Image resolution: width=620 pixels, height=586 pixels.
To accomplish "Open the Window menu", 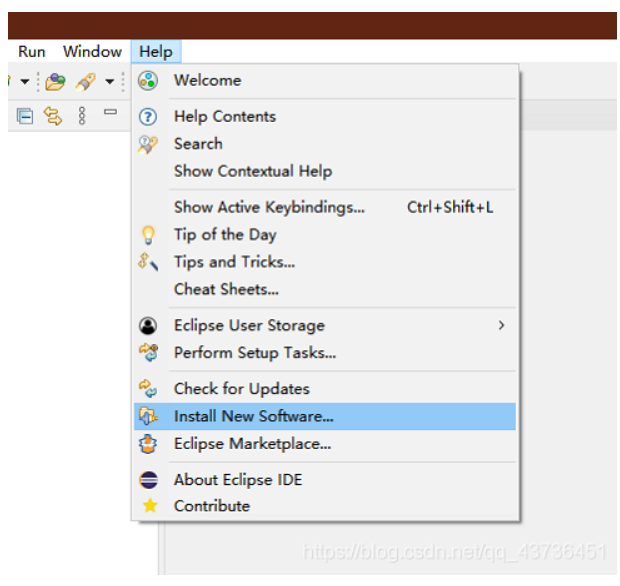I will coord(92,52).
